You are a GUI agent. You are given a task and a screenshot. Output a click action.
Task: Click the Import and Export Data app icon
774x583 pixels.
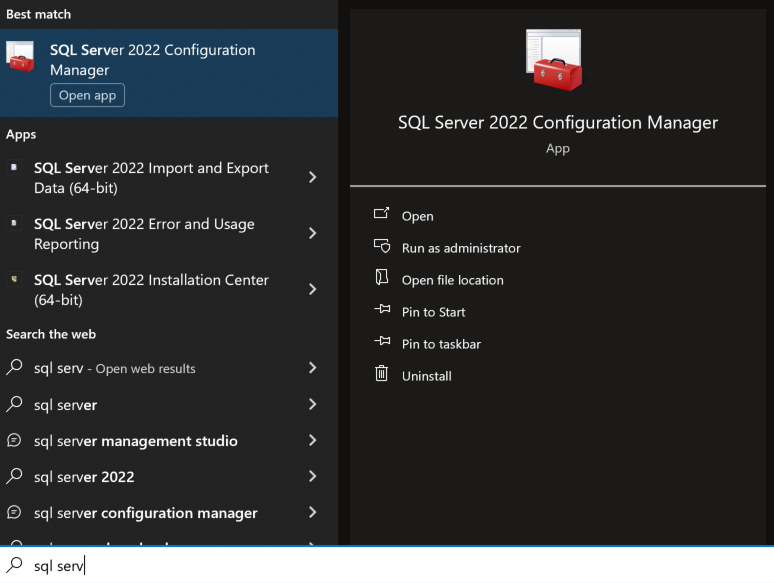[x=14, y=167]
